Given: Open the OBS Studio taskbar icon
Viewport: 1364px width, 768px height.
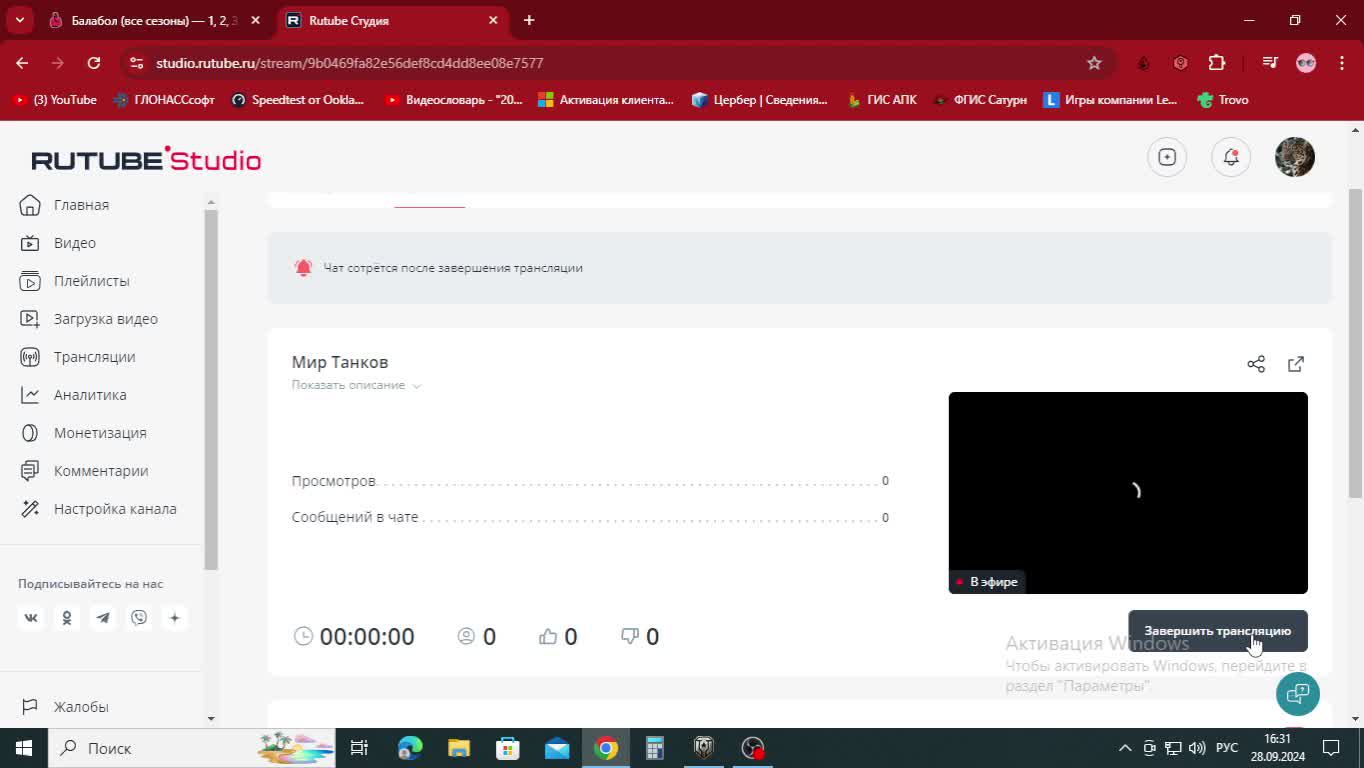Looking at the screenshot, I should coord(753,748).
